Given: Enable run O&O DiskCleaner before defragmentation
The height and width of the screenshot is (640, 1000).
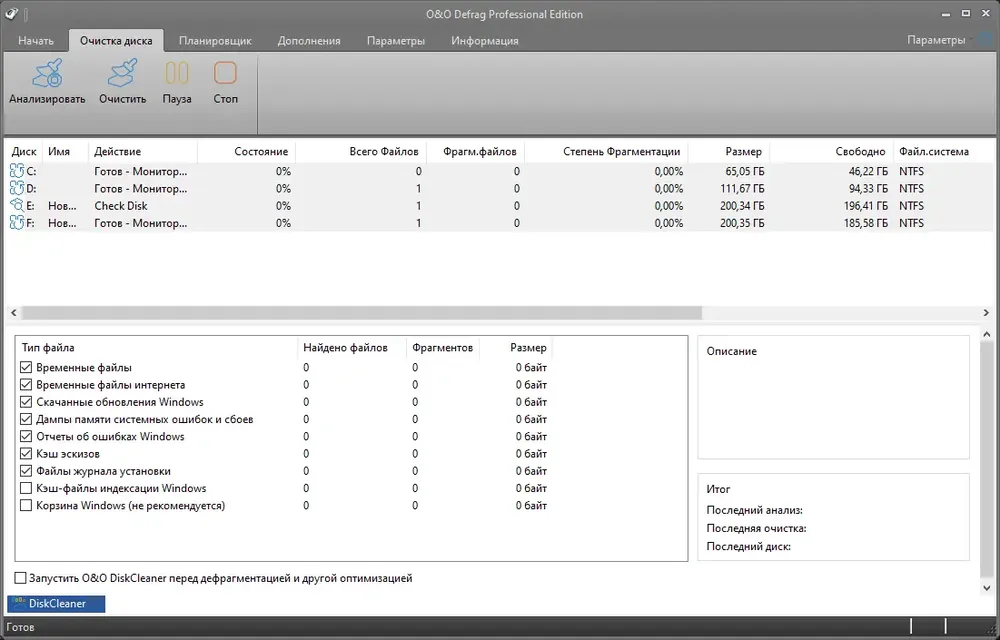Looking at the screenshot, I should pos(20,578).
